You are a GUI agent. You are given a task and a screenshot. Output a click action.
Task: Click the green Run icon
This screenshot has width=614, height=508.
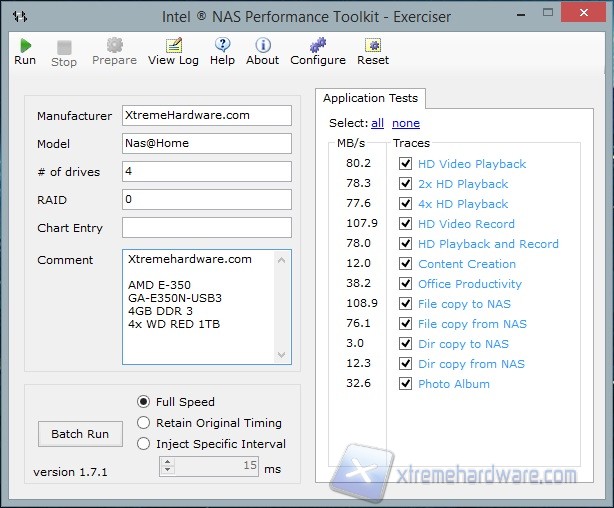pyautogui.click(x=25, y=45)
